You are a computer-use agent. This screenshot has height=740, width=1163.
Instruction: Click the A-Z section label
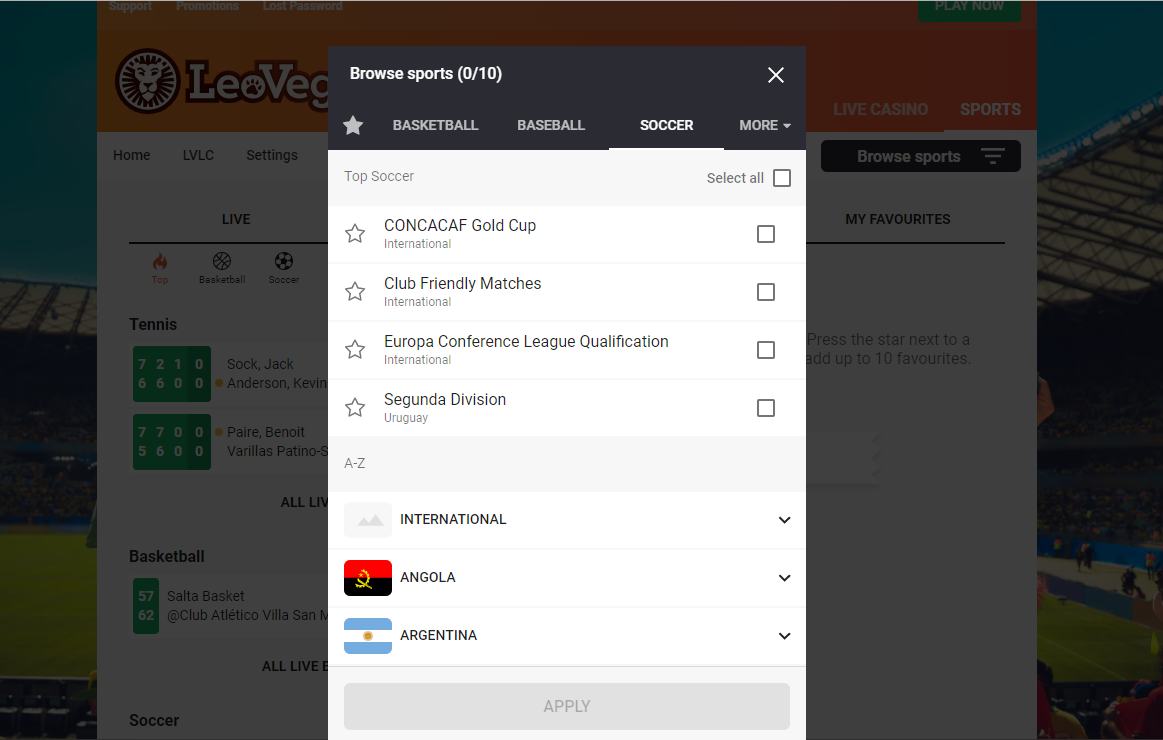pos(355,463)
